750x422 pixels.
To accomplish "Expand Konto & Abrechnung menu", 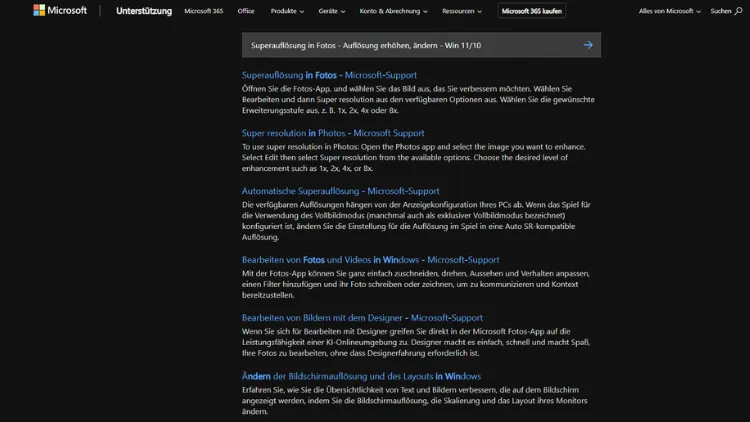I will [x=394, y=11].
